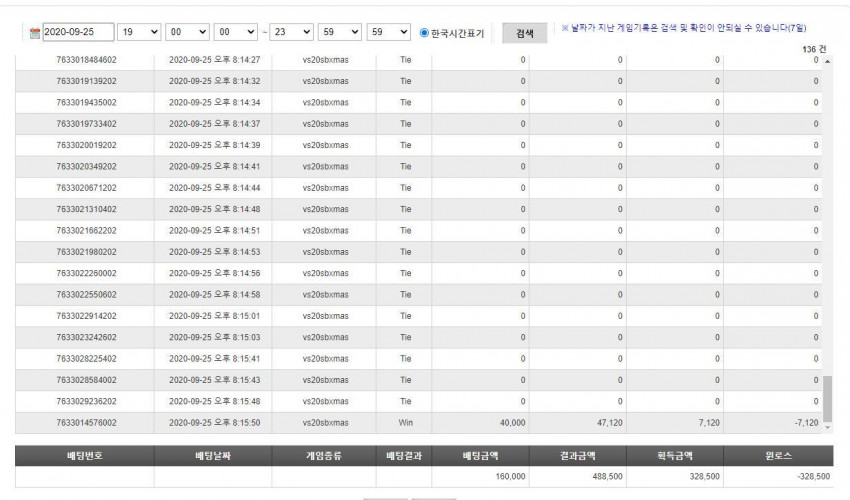The image size is (850, 500).
Task: Select bet number 7633014576002
Action: coord(86,423)
